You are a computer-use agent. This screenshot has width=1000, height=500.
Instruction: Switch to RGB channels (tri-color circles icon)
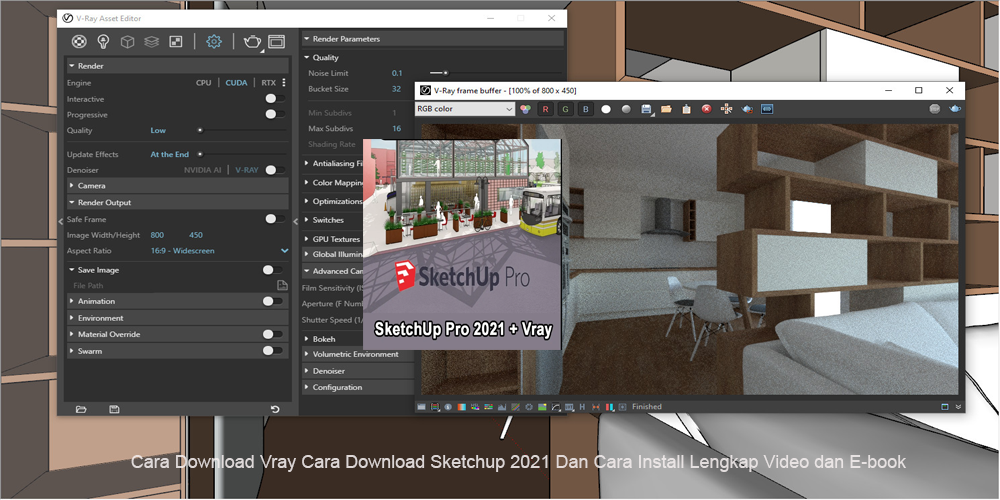(x=525, y=109)
